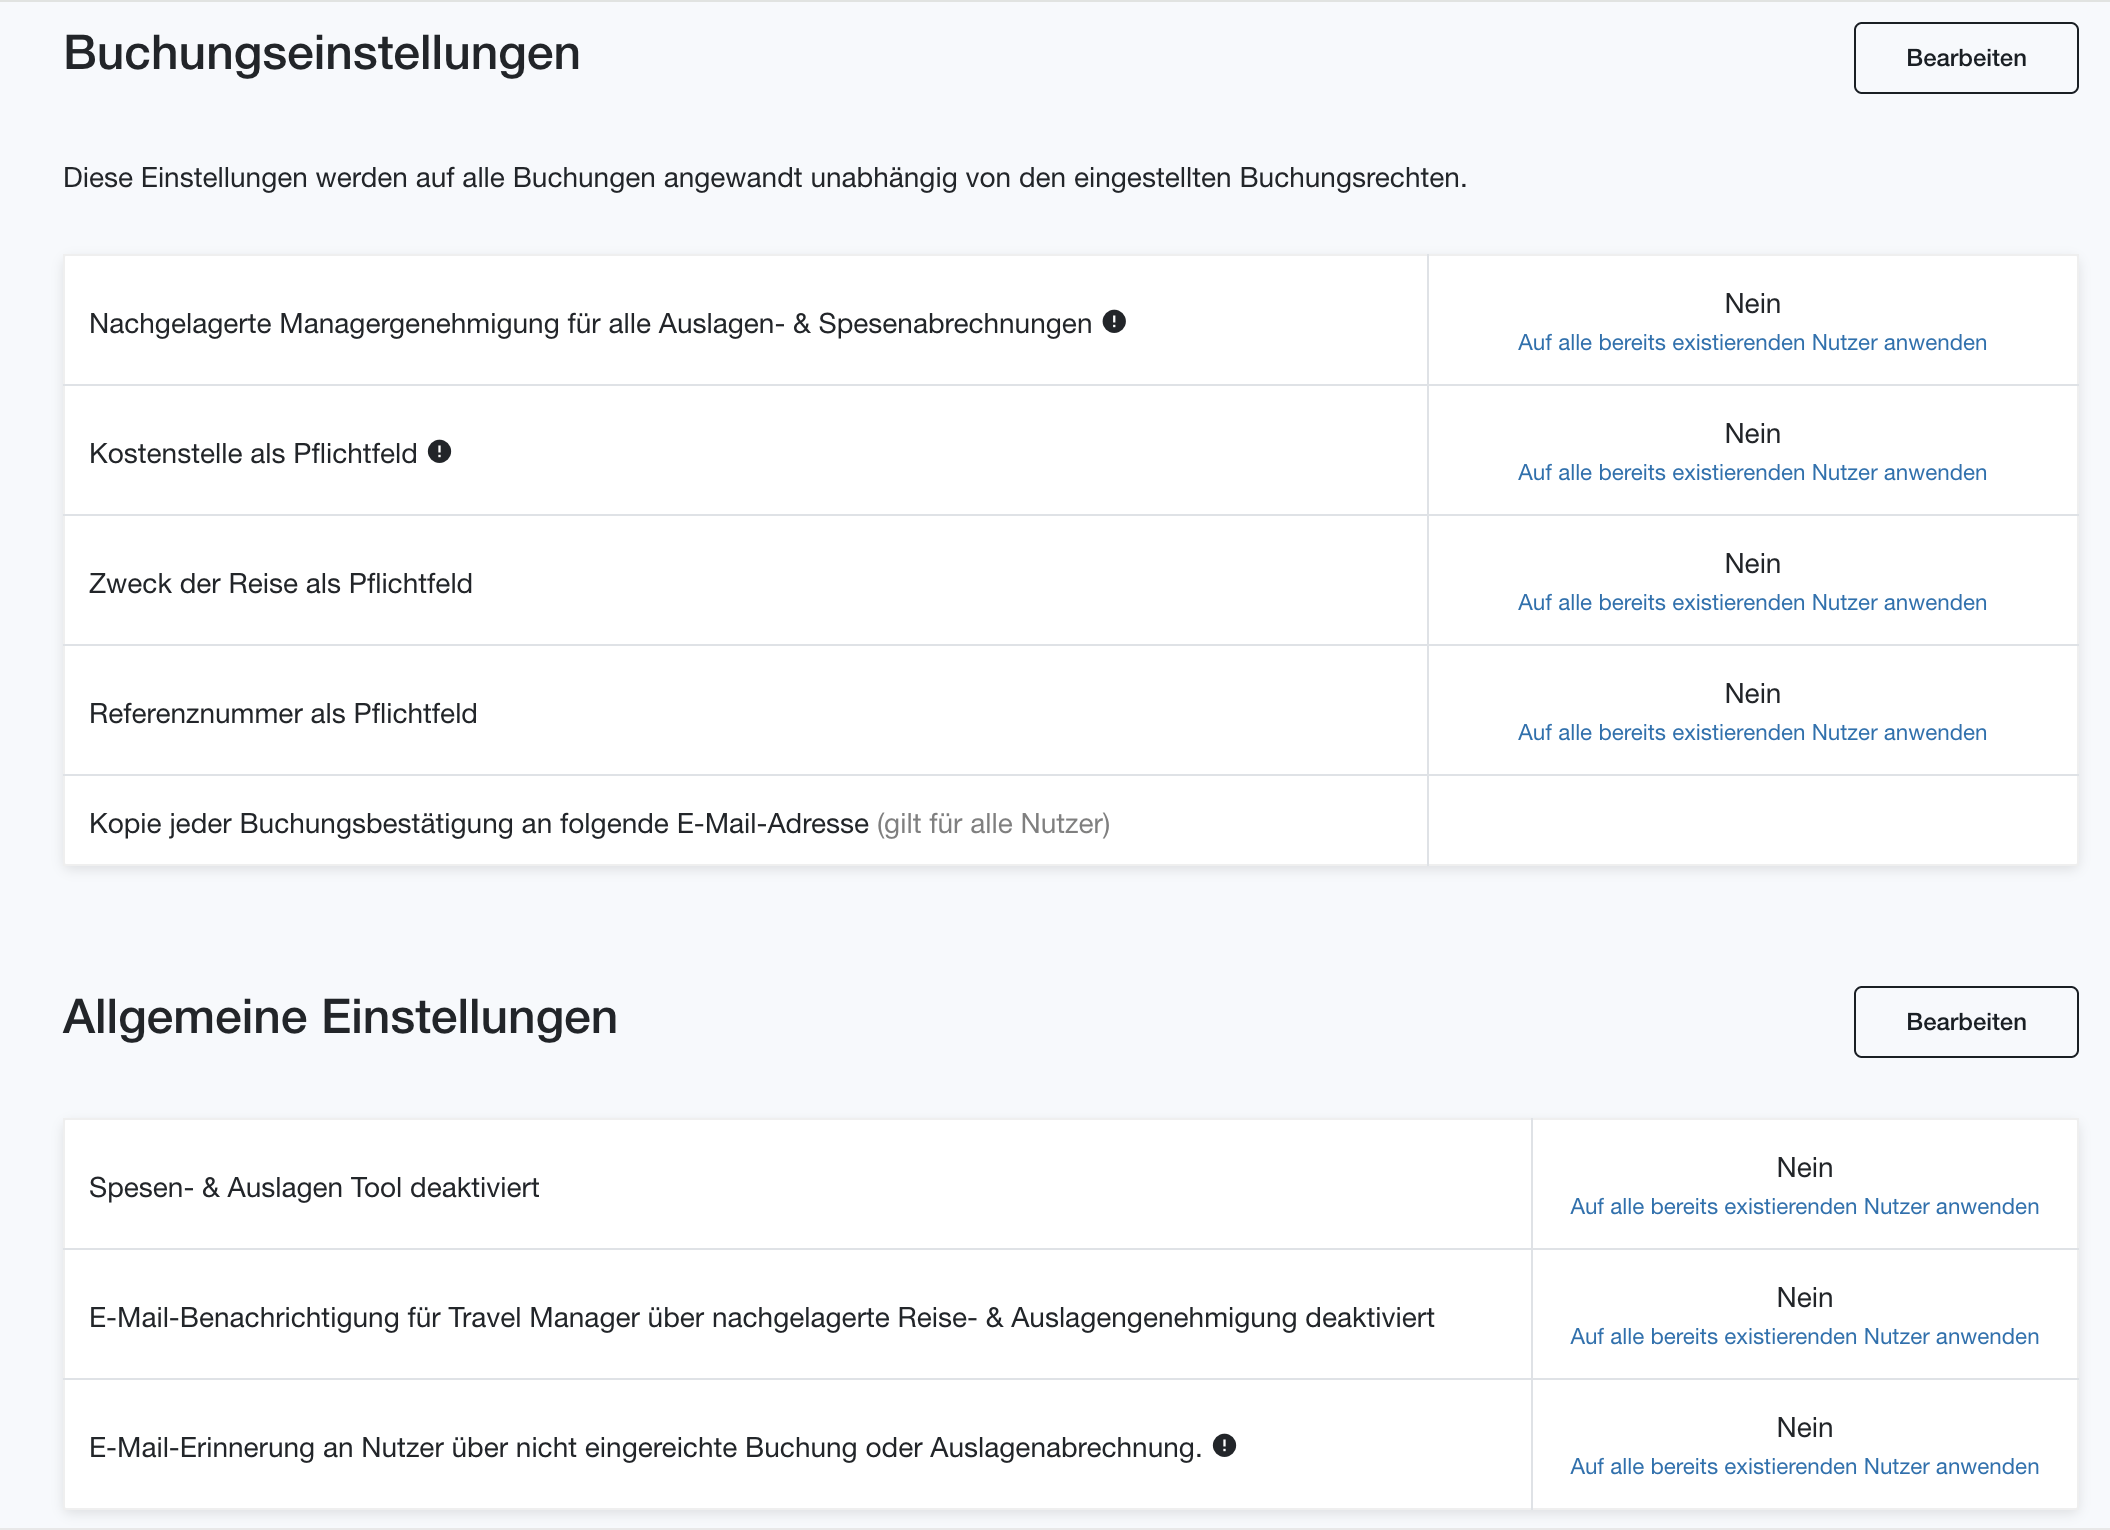
Task: Select 'Nein' value in Zweck der Reise row
Action: point(1752,563)
